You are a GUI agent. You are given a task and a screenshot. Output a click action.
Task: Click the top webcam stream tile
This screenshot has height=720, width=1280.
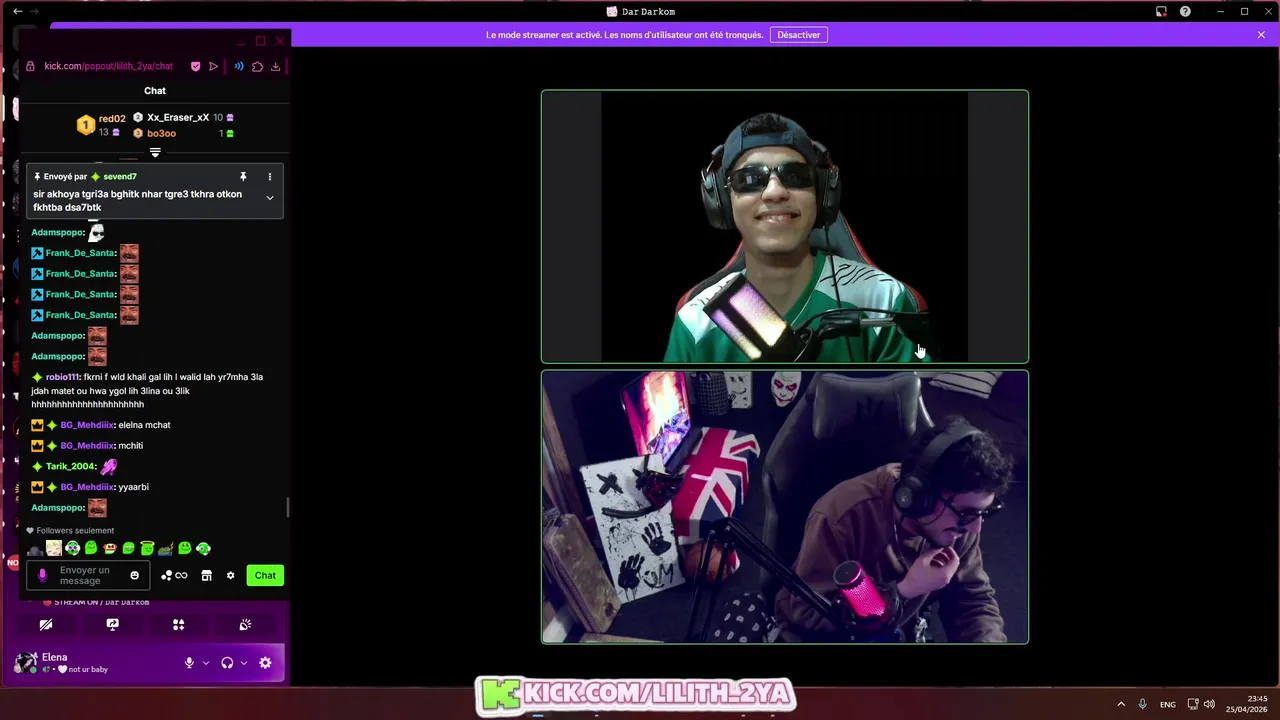pyautogui.click(x=785, y=227)
